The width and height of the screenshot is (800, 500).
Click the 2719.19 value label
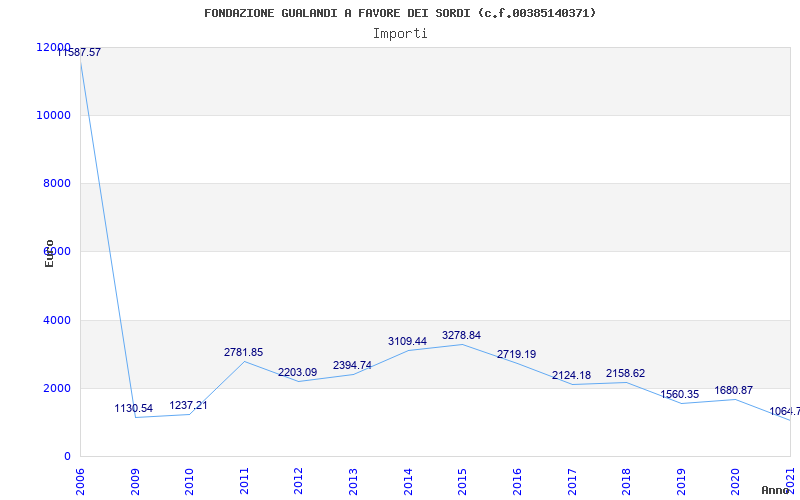pos(516,354)
